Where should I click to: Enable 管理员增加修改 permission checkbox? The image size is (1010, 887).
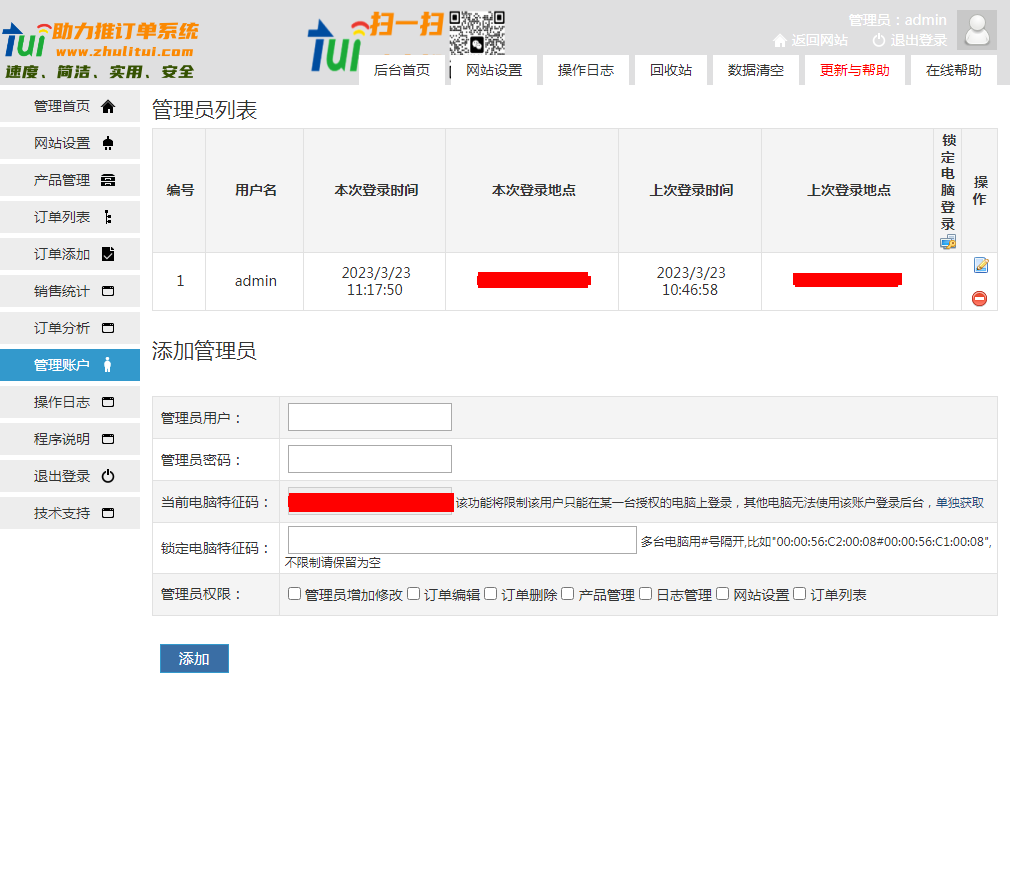pos(295,594)
